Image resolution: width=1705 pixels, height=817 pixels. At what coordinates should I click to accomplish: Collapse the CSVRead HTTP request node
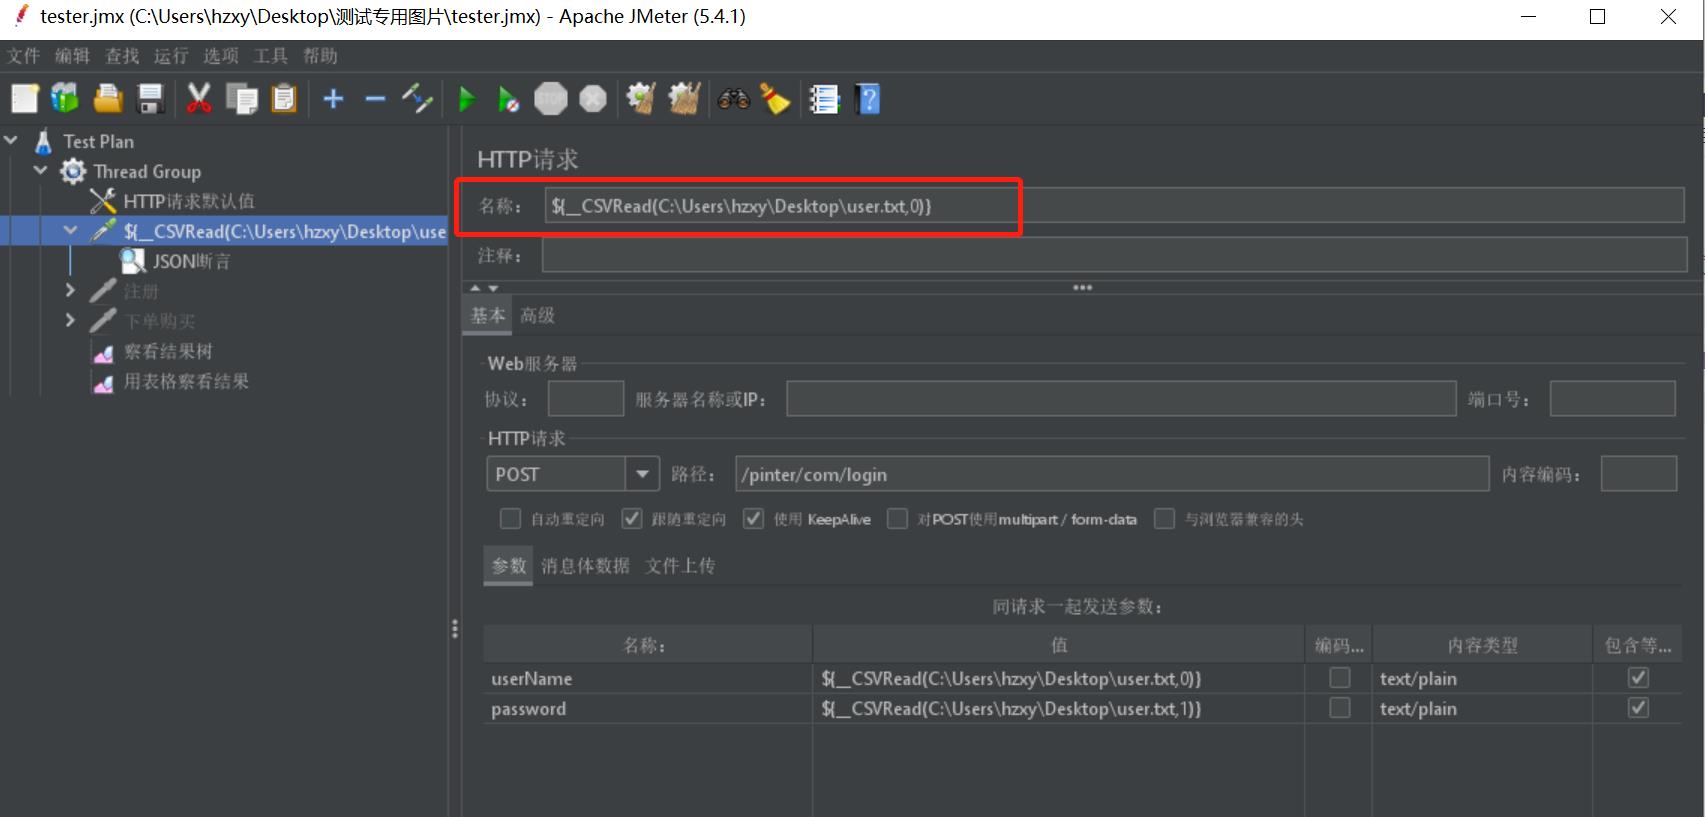[x=70, y=231]
